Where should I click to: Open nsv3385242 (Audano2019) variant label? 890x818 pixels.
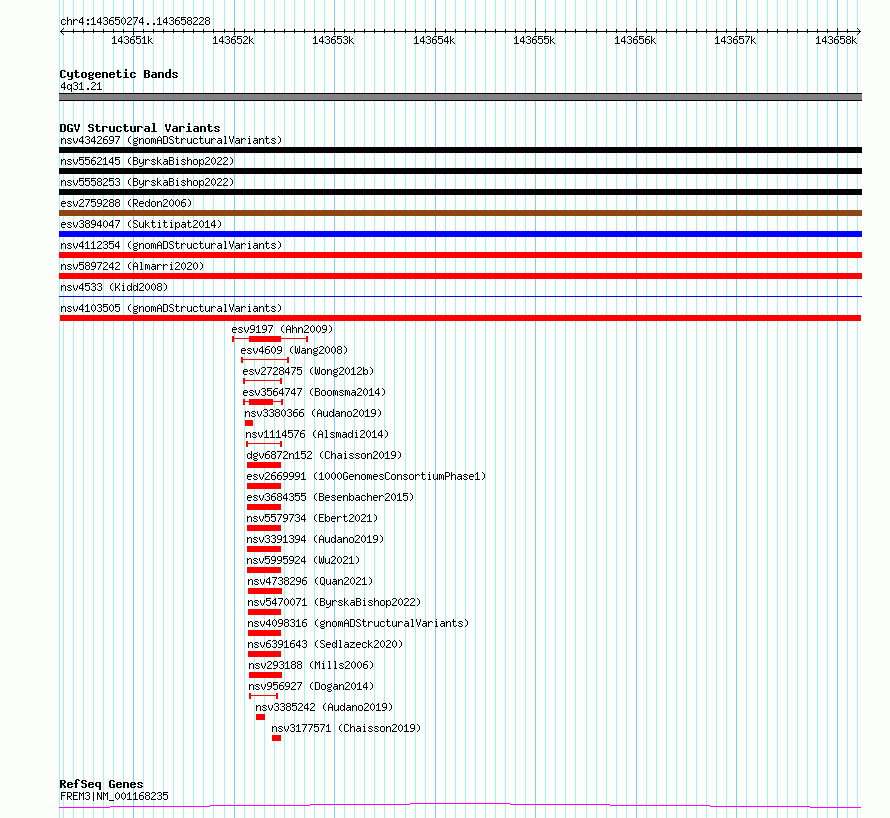[x=324, y=707]
